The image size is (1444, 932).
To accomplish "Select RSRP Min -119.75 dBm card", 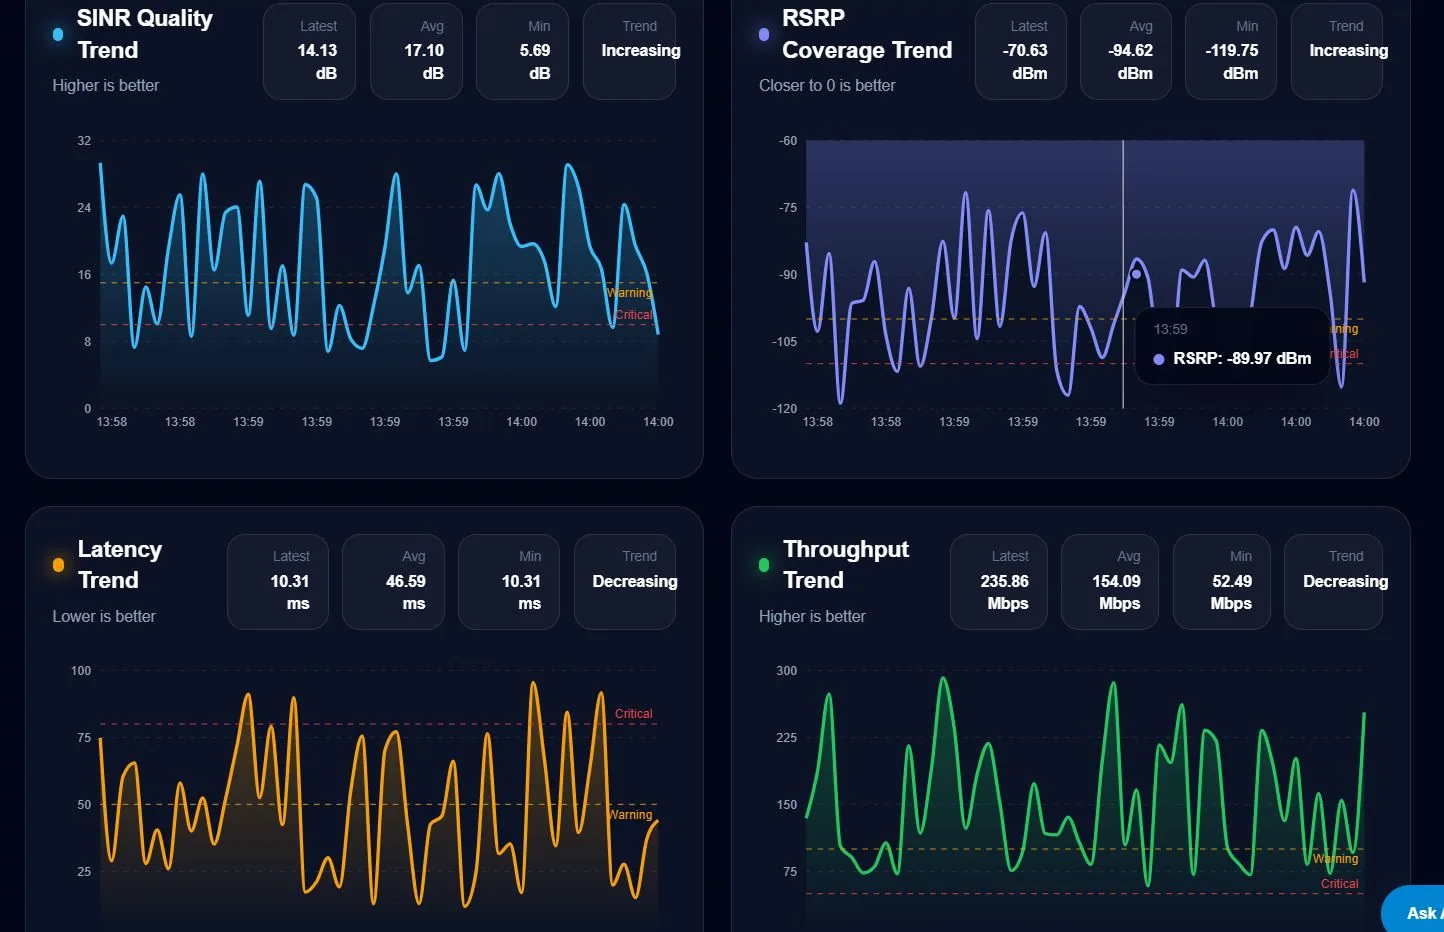I will point(1231,50).
